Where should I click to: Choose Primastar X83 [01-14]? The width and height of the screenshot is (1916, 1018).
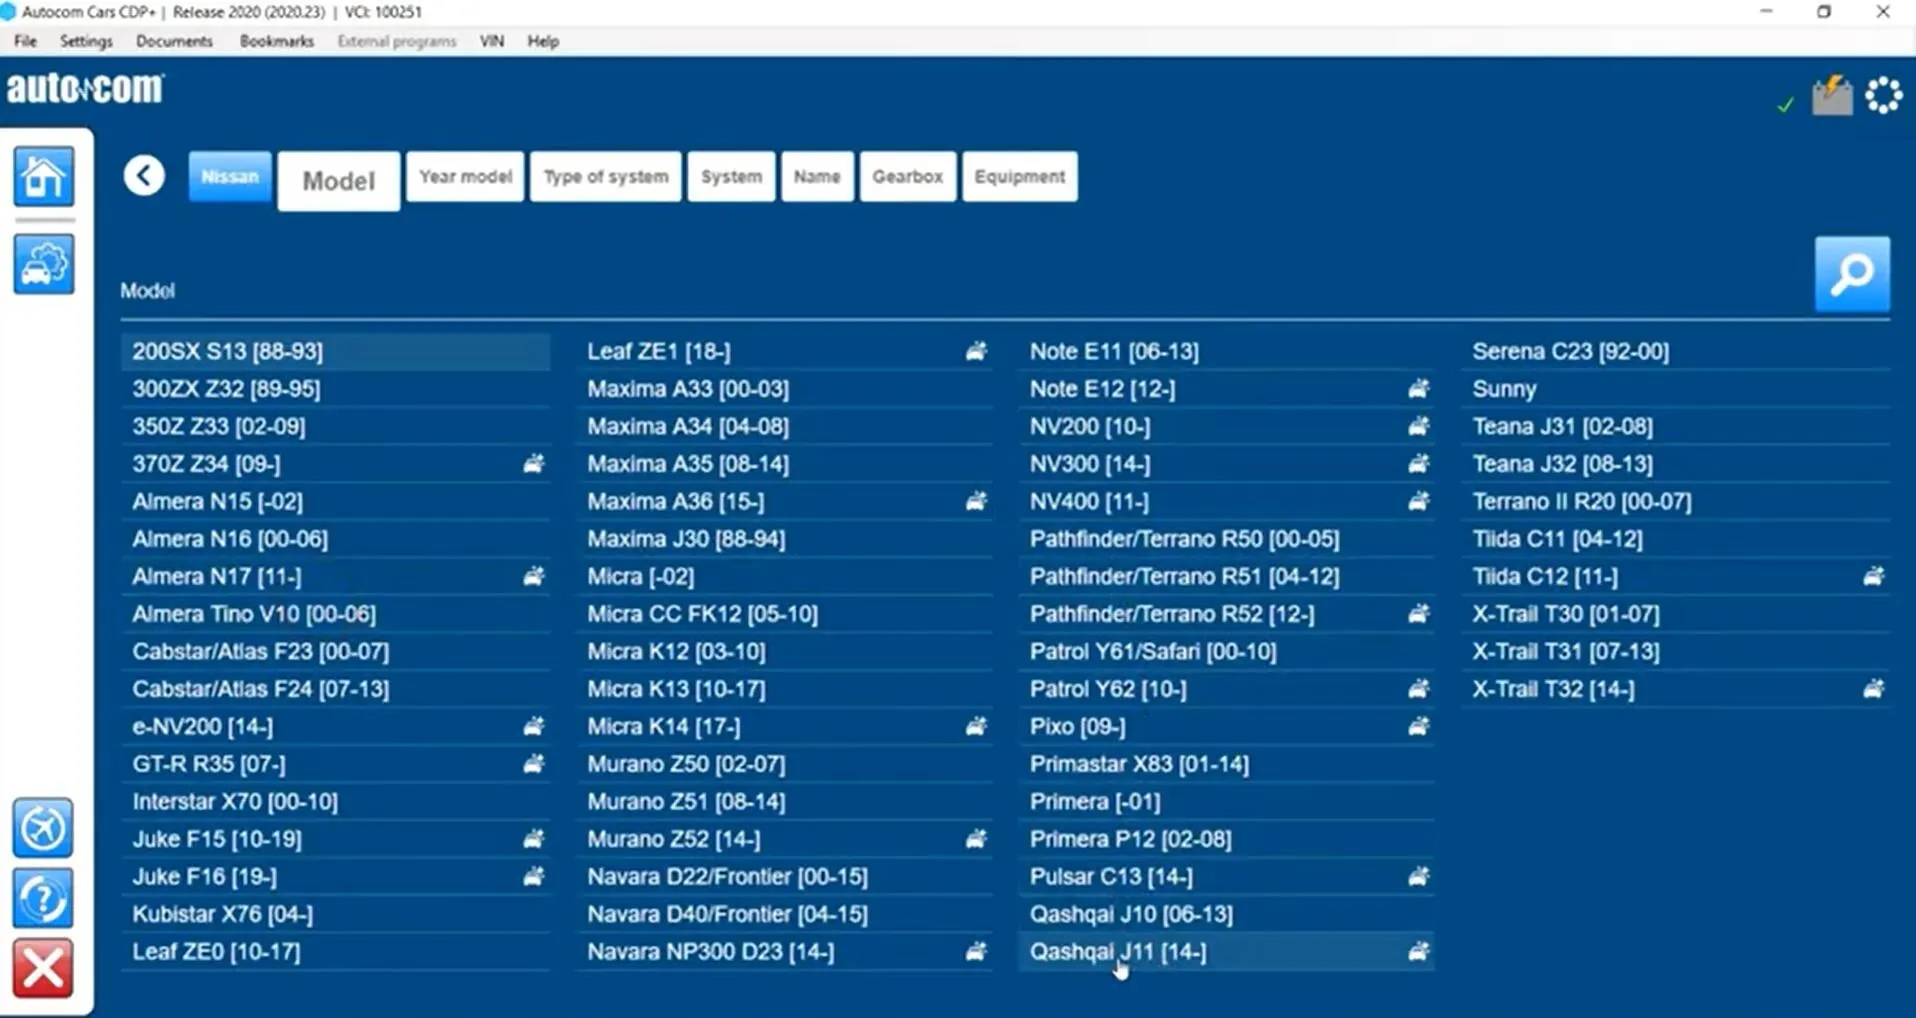(1227, 764)
